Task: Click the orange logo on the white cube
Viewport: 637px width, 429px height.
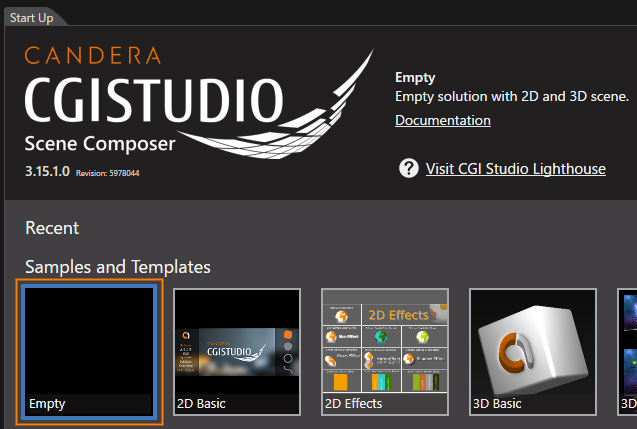Action: (517, 352)
